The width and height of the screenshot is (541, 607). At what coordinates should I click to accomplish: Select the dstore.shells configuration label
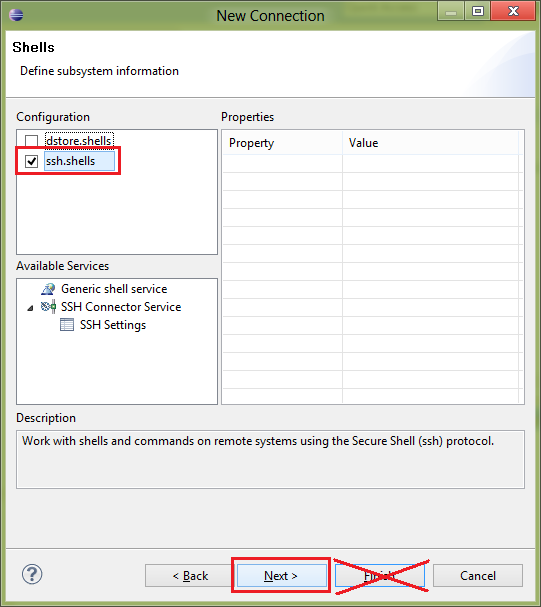79,141
